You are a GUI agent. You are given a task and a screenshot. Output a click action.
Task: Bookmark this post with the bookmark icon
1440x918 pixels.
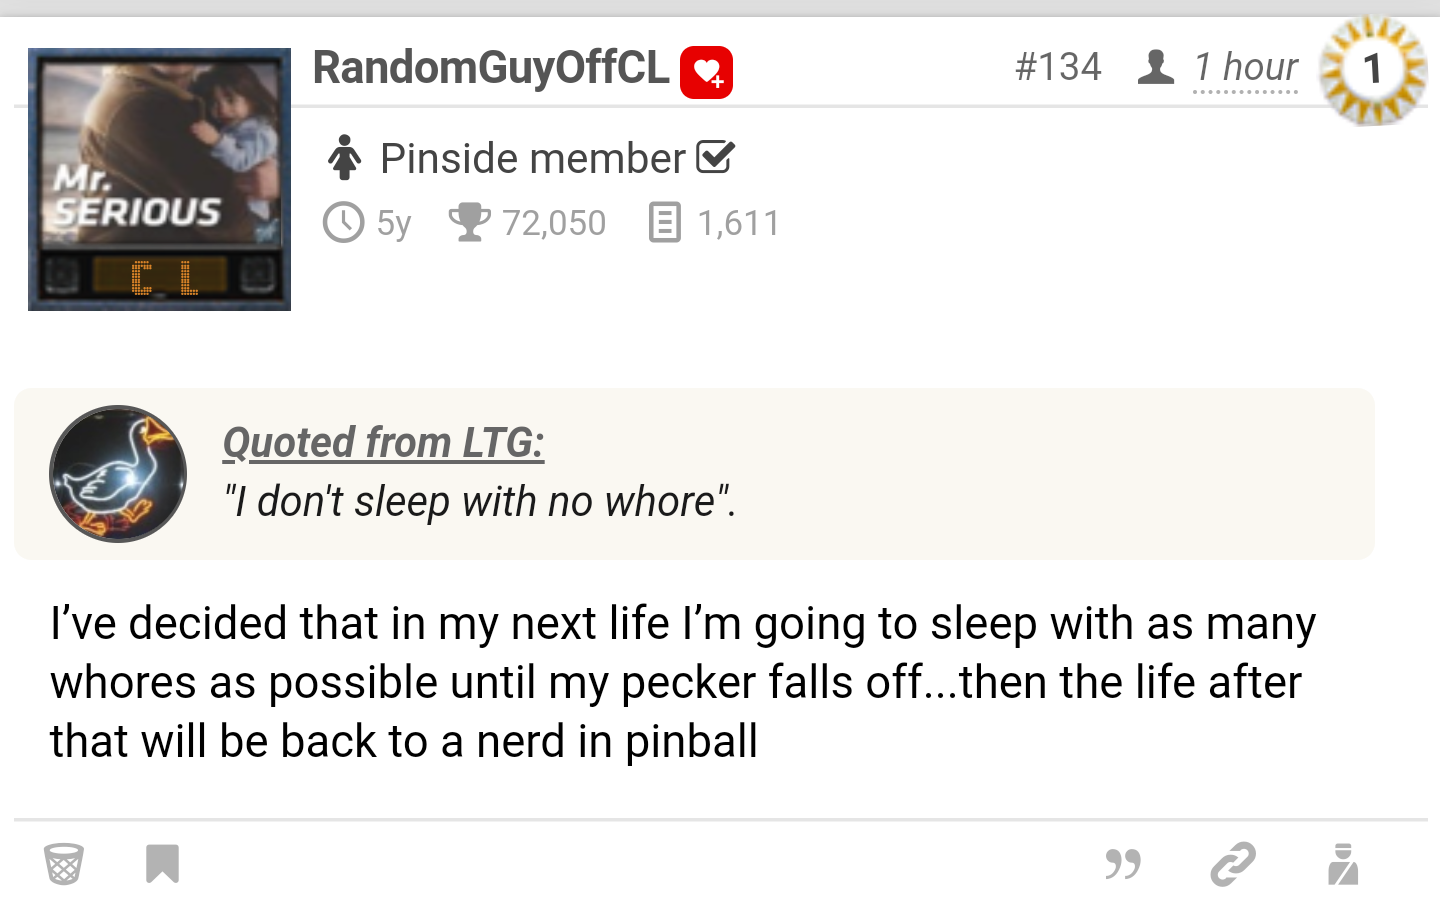coord(162,864)
